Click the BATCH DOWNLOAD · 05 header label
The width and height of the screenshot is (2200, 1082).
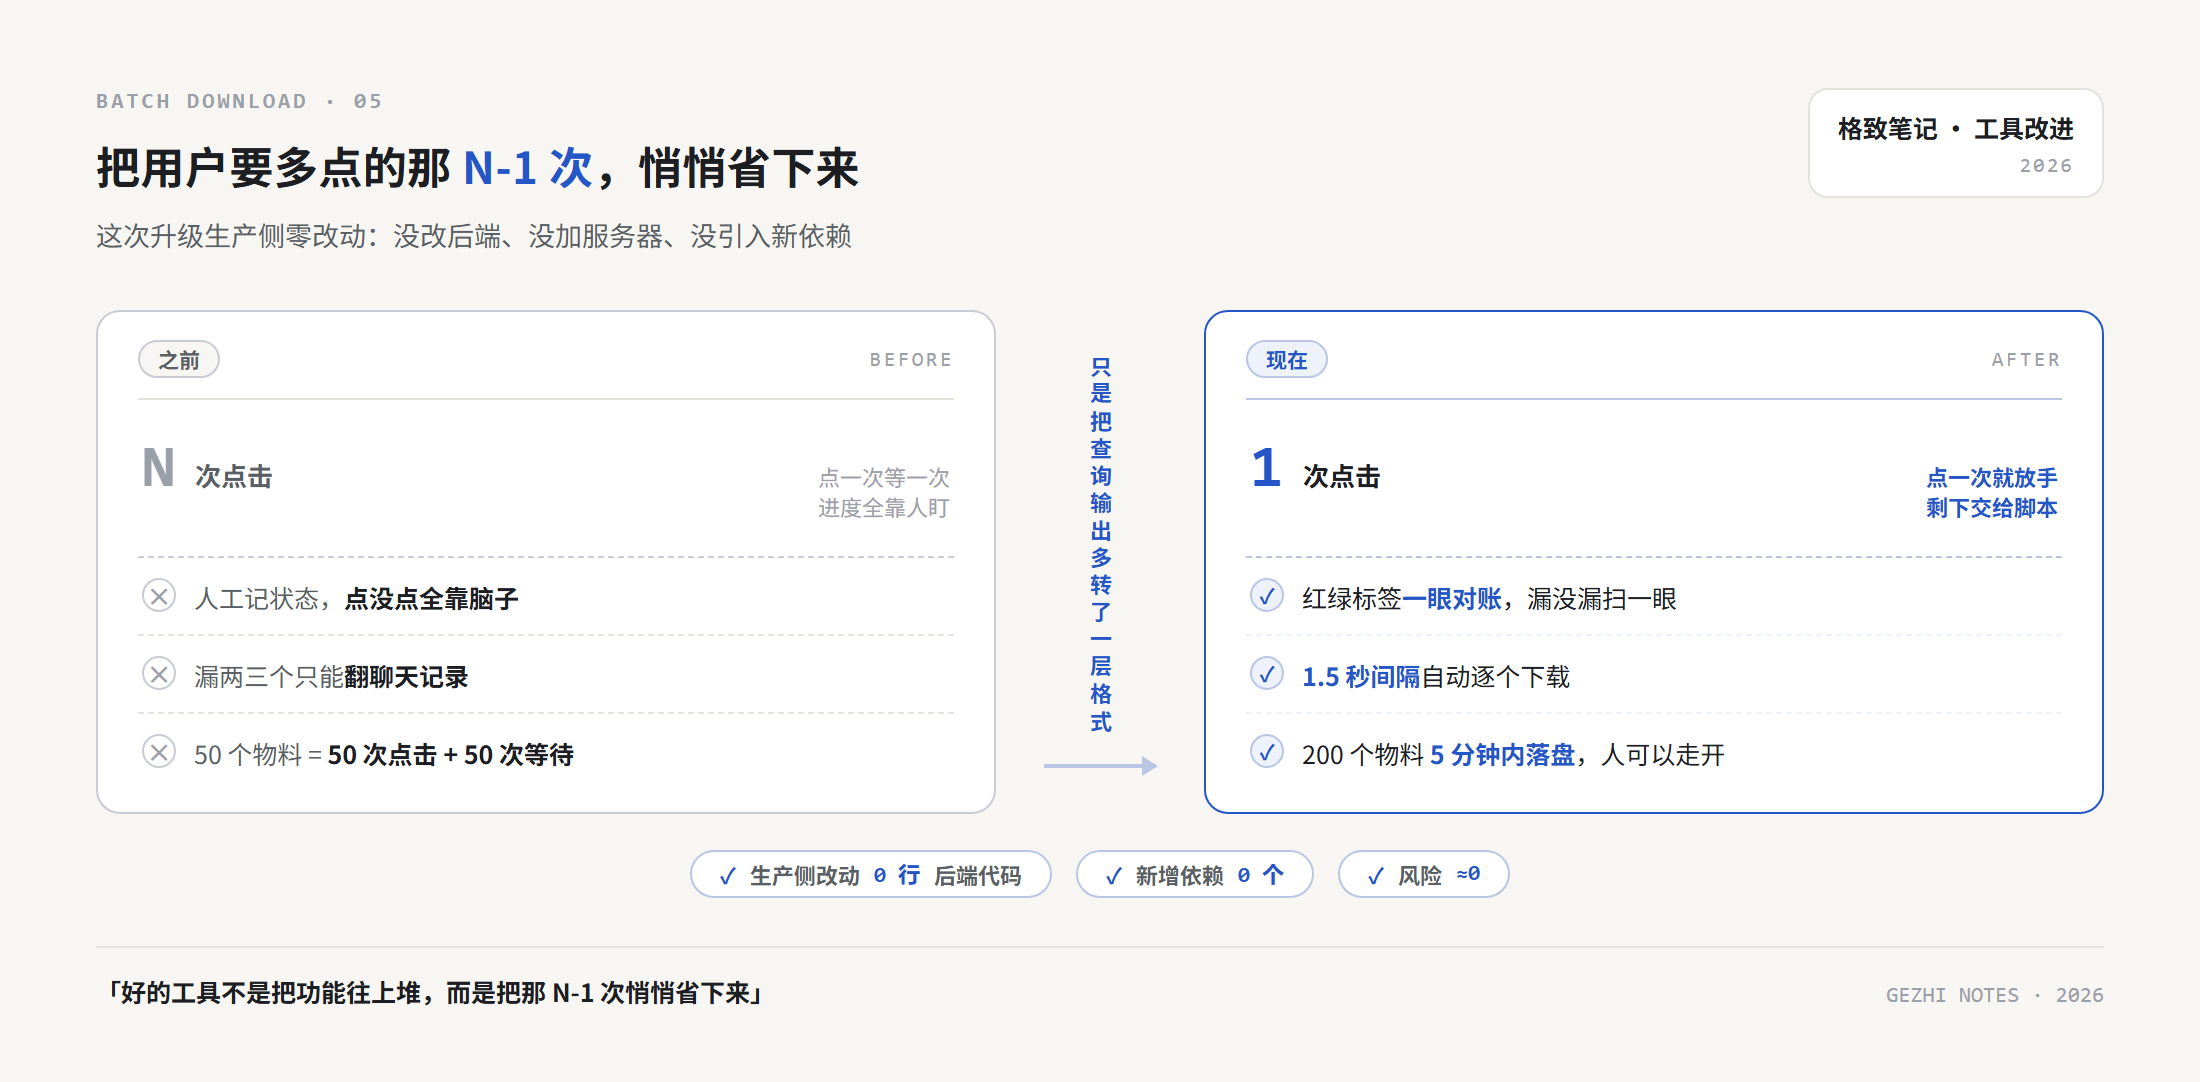click(x=239, y=101)
